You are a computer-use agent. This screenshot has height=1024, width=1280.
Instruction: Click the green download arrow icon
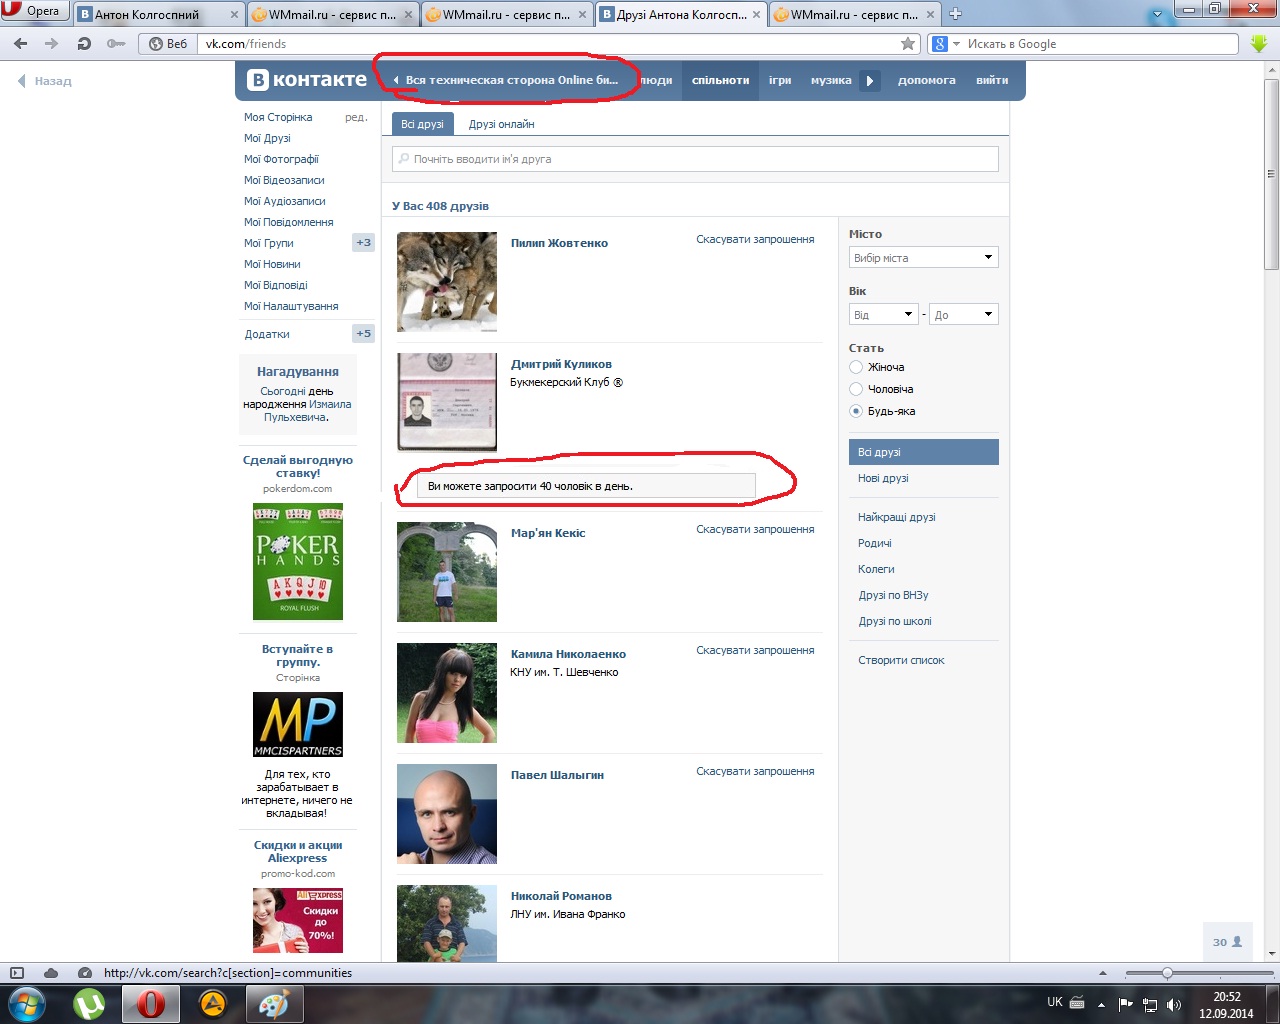coord(1259,44)
